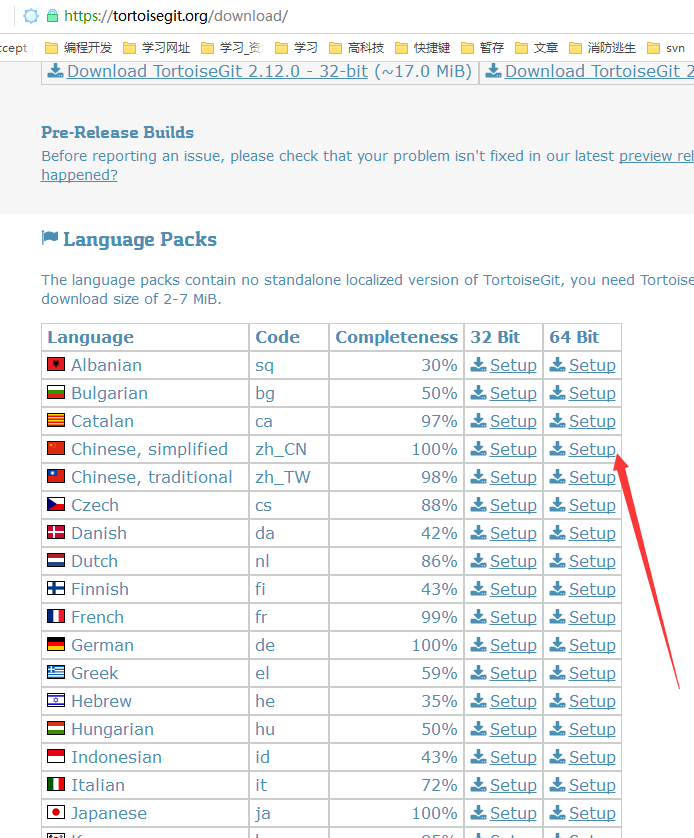Open the 高科技 bookmarks folder
694x838 pixels.
point(356,48)
